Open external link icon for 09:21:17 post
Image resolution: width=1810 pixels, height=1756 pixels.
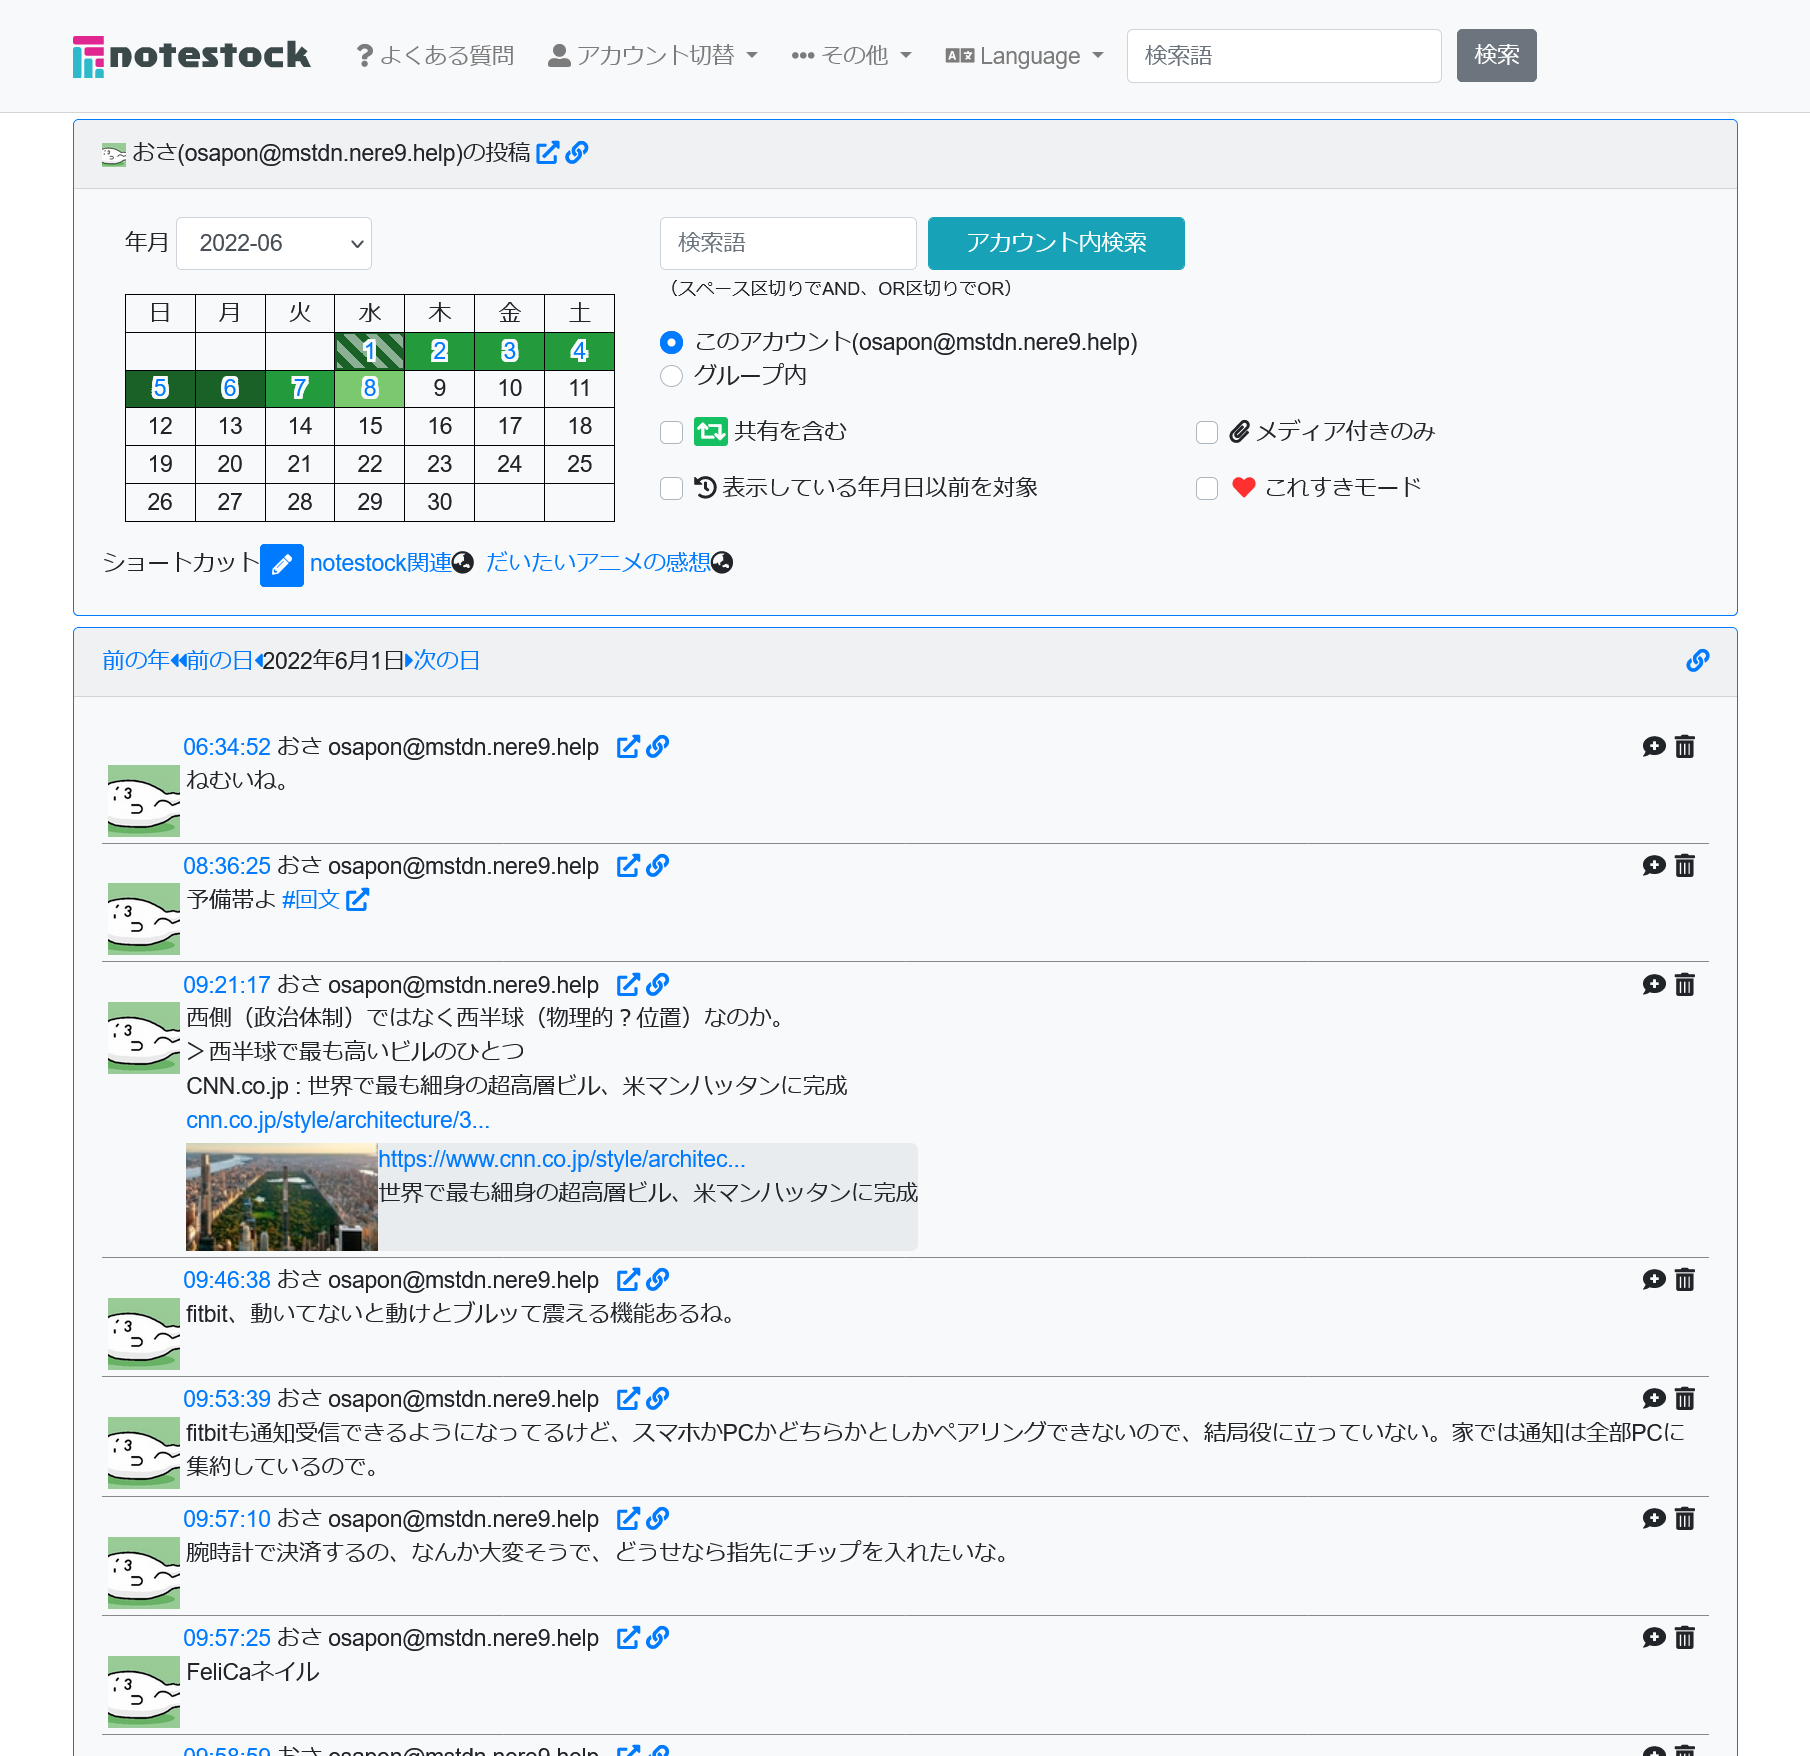pos(627,985)
